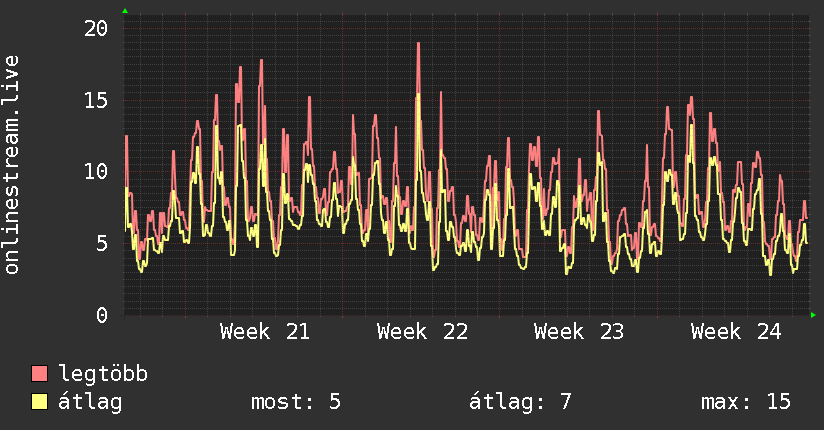Viewport: 824px width, 430px height.
Task: Select the Week 21 axis label
Action: pyautogui.click(x=265, y=332)
